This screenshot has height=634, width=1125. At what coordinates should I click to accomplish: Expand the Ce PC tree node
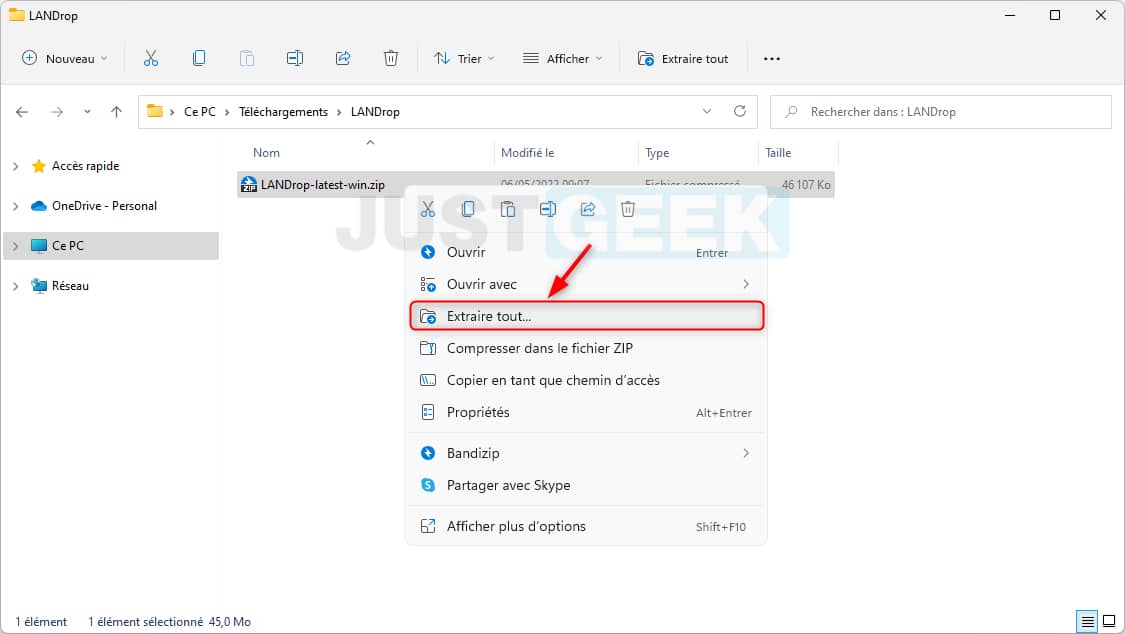click(x=16, y=246)
